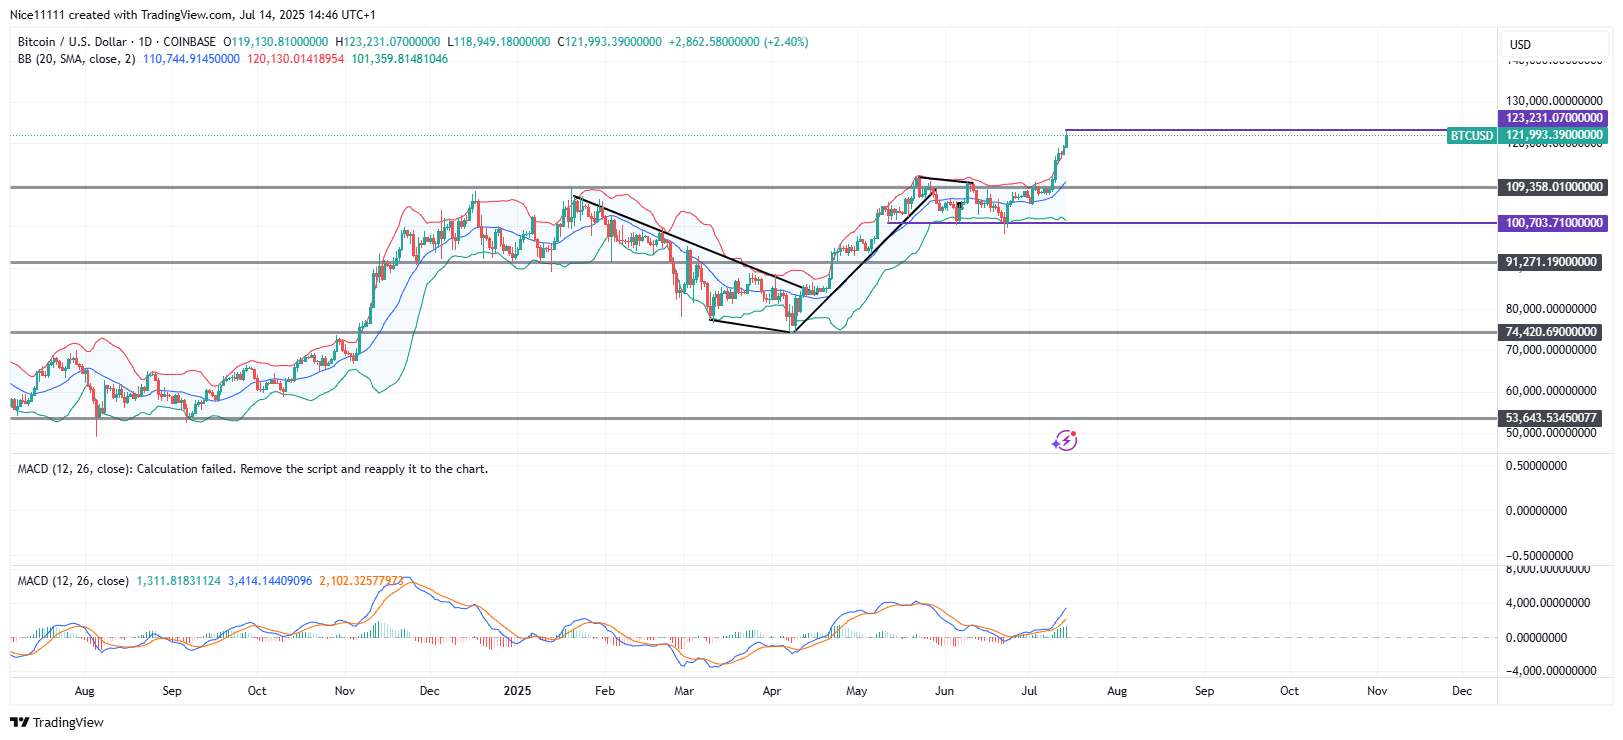The height and width of the screenshot is (740, 1623).
Task: Click the May label on time axis
Action: coord(857,691)
